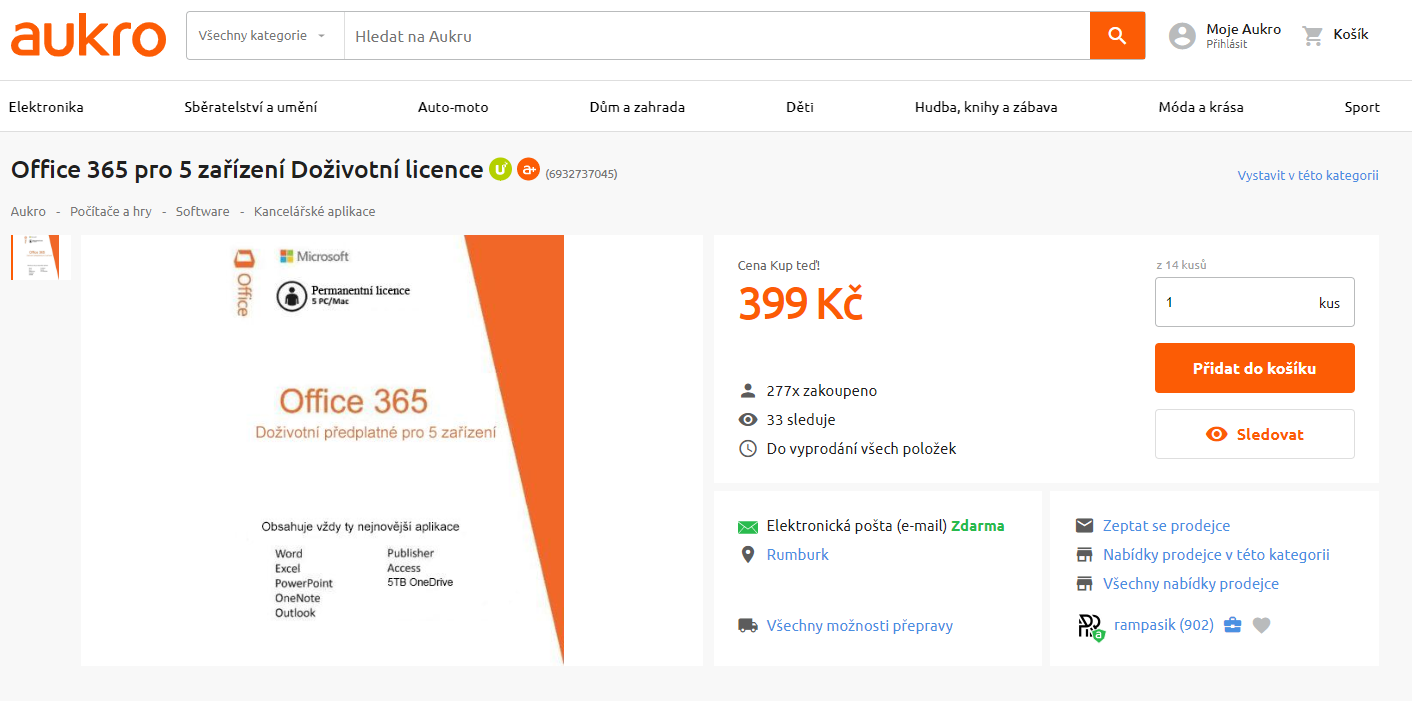Click the store icon beside Všechny nabídky prodejce
This screenshot has width=1412, height=701.
click(x=1084, y=584)
